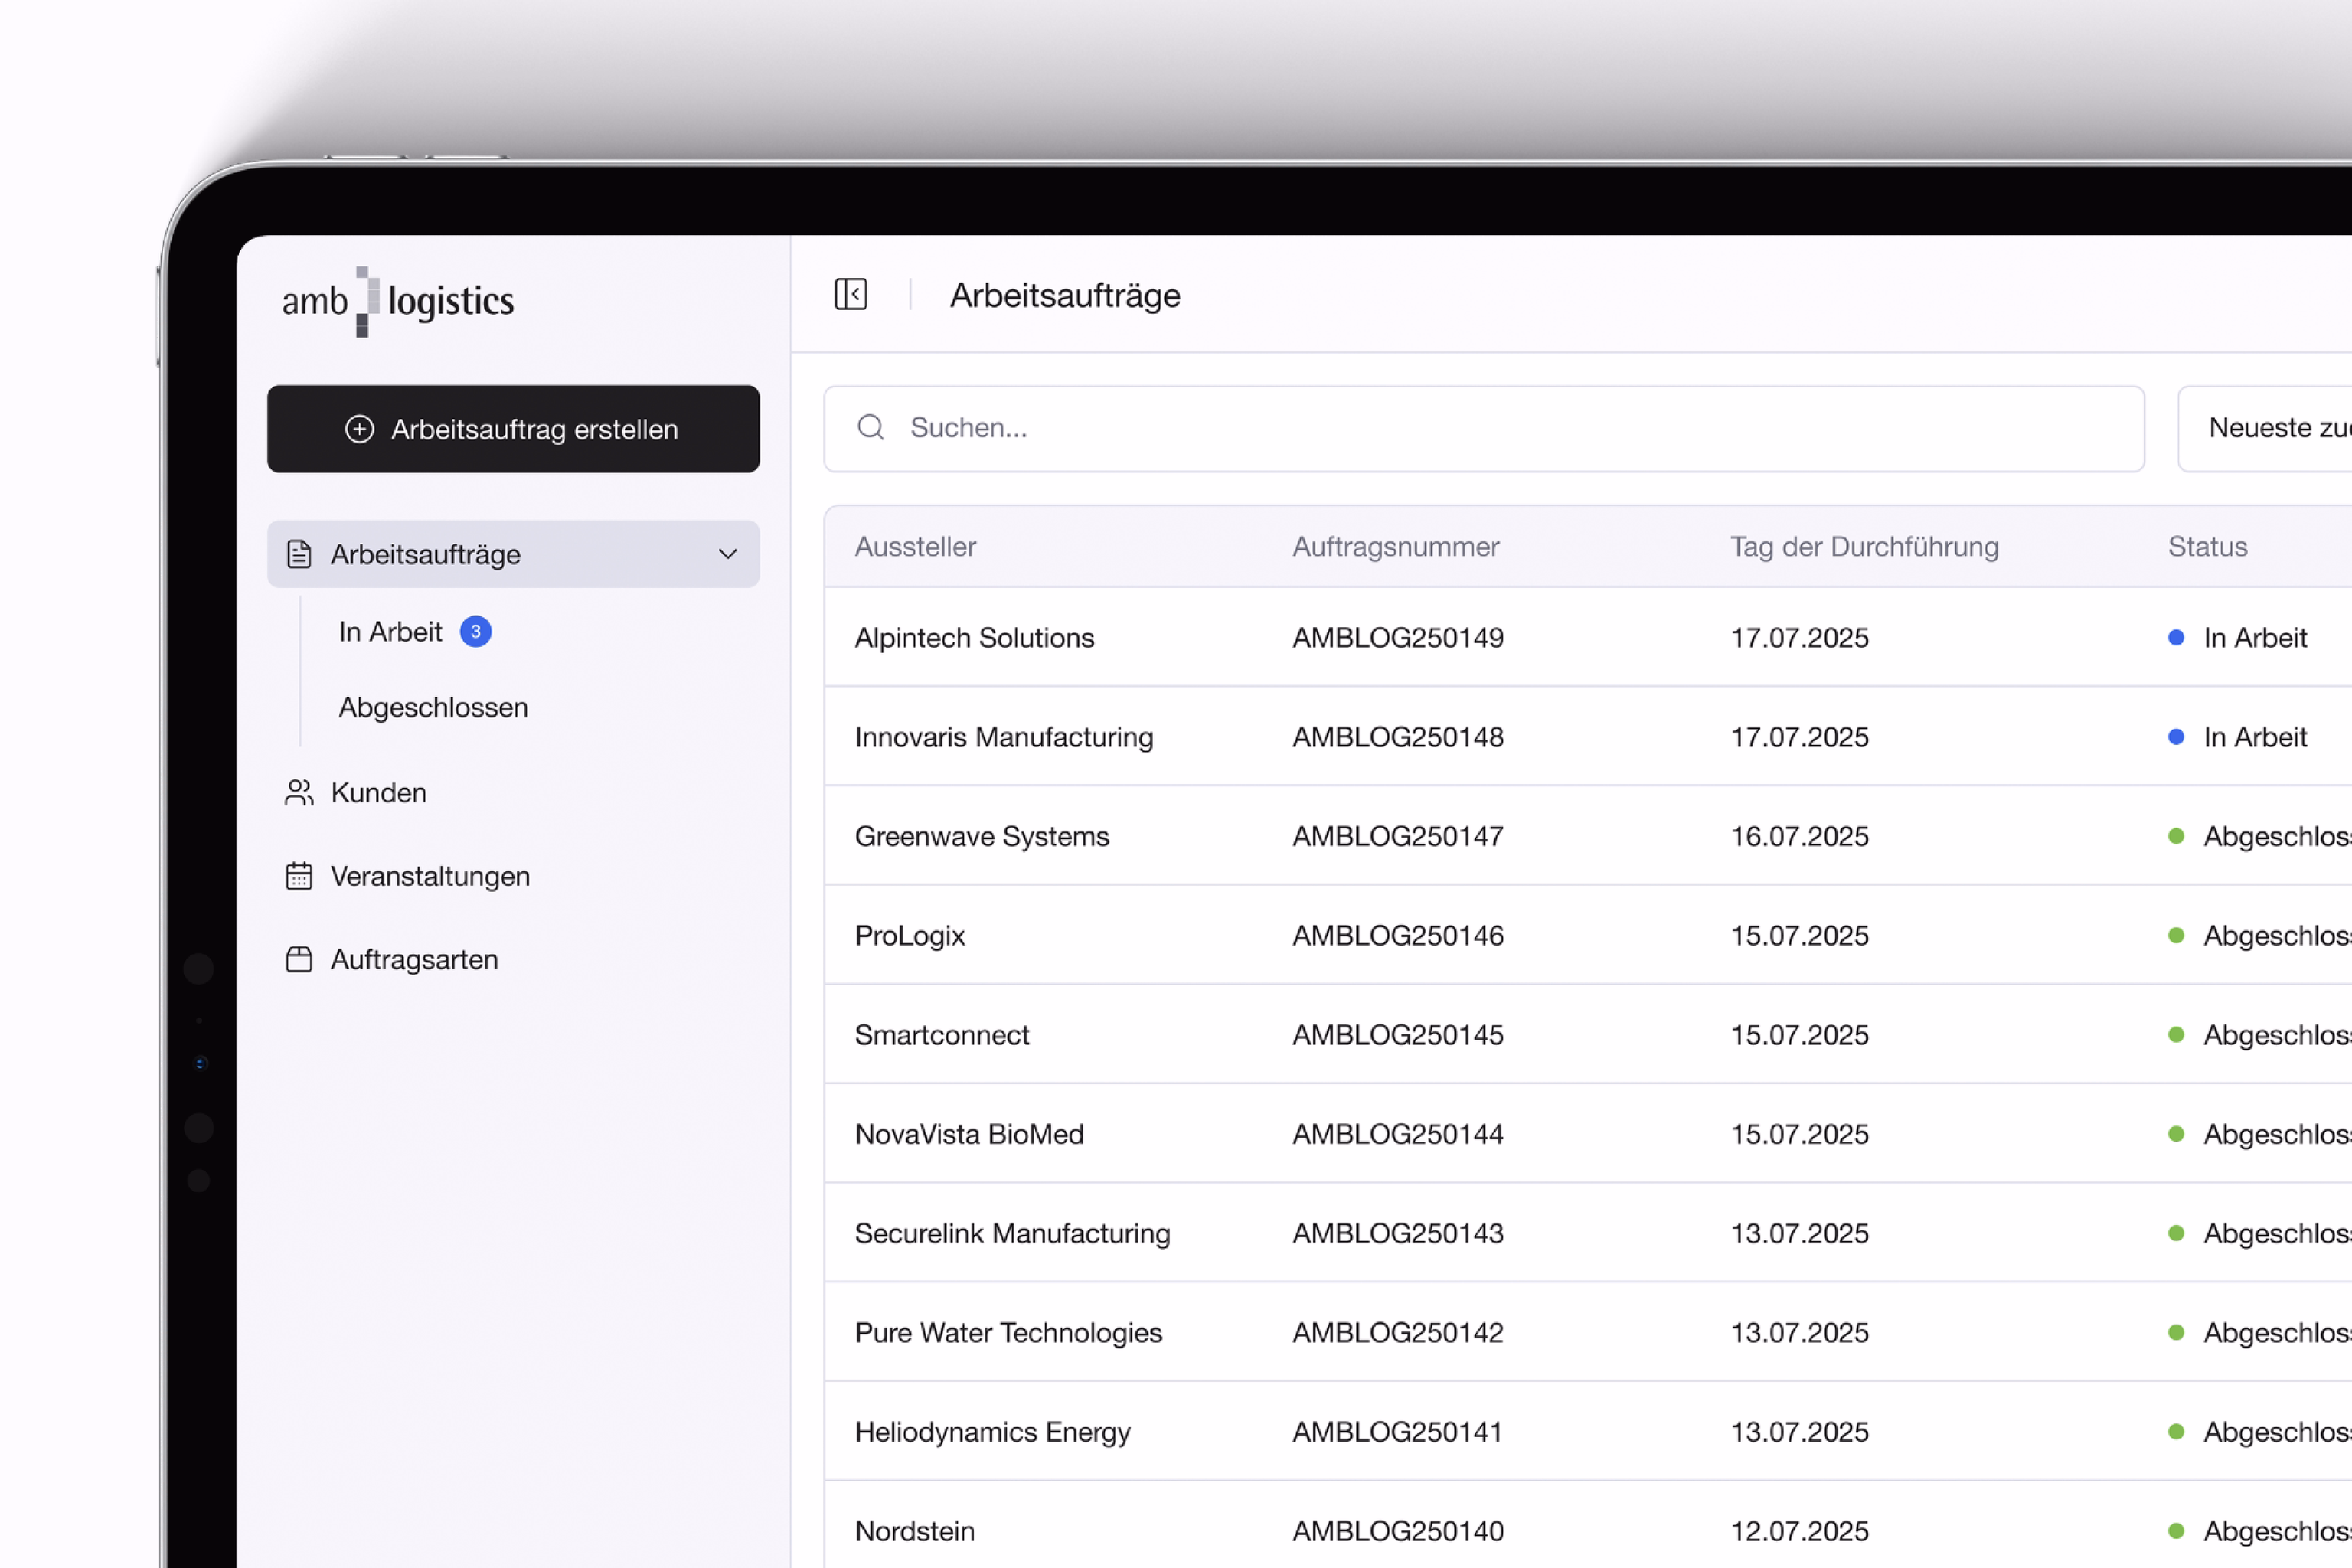The height and width of the screenshot is (1568, 2352).
Task: Click the Abgeschlossen status of Greenwave Systems
Action: (2260, 836)
